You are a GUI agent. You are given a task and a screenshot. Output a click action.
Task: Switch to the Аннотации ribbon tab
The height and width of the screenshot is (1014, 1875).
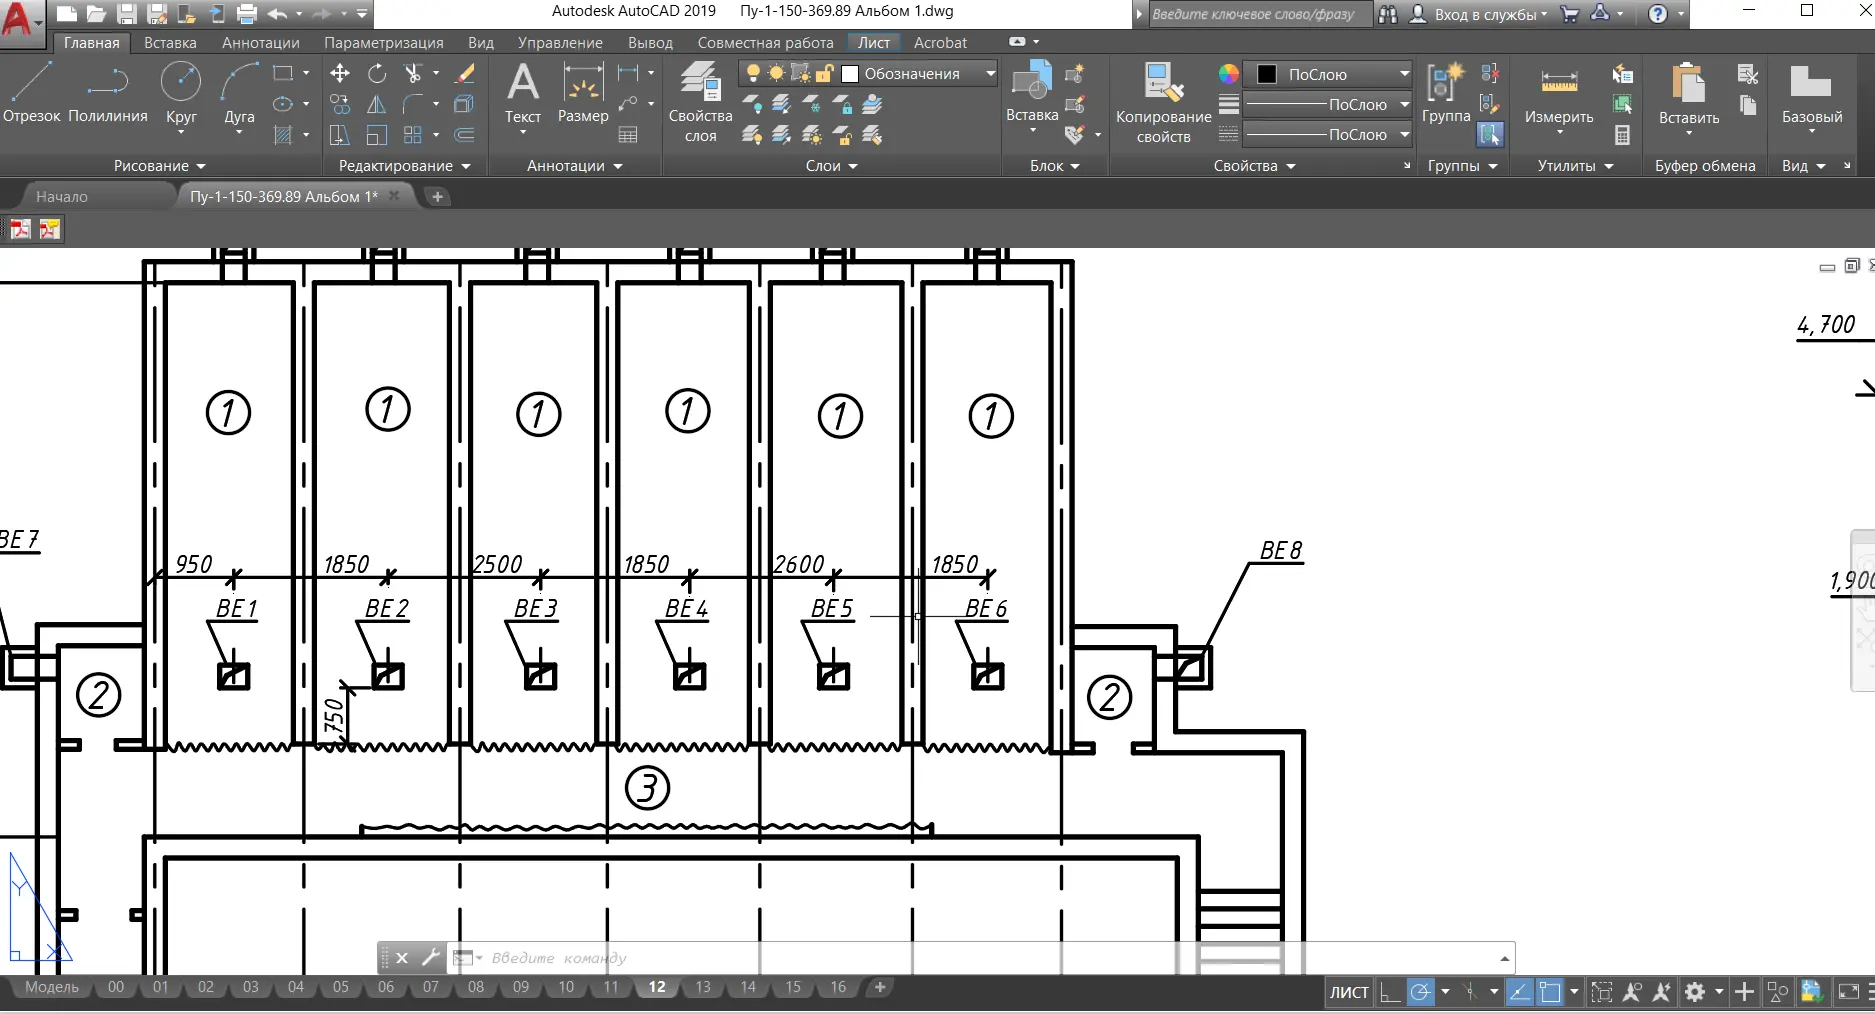pos(260,43)
